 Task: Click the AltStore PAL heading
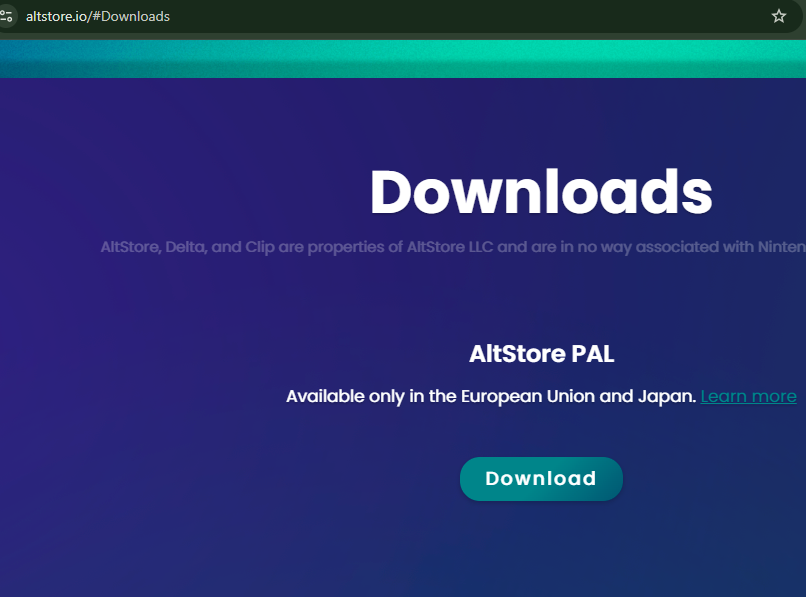(x=541, y=354)
